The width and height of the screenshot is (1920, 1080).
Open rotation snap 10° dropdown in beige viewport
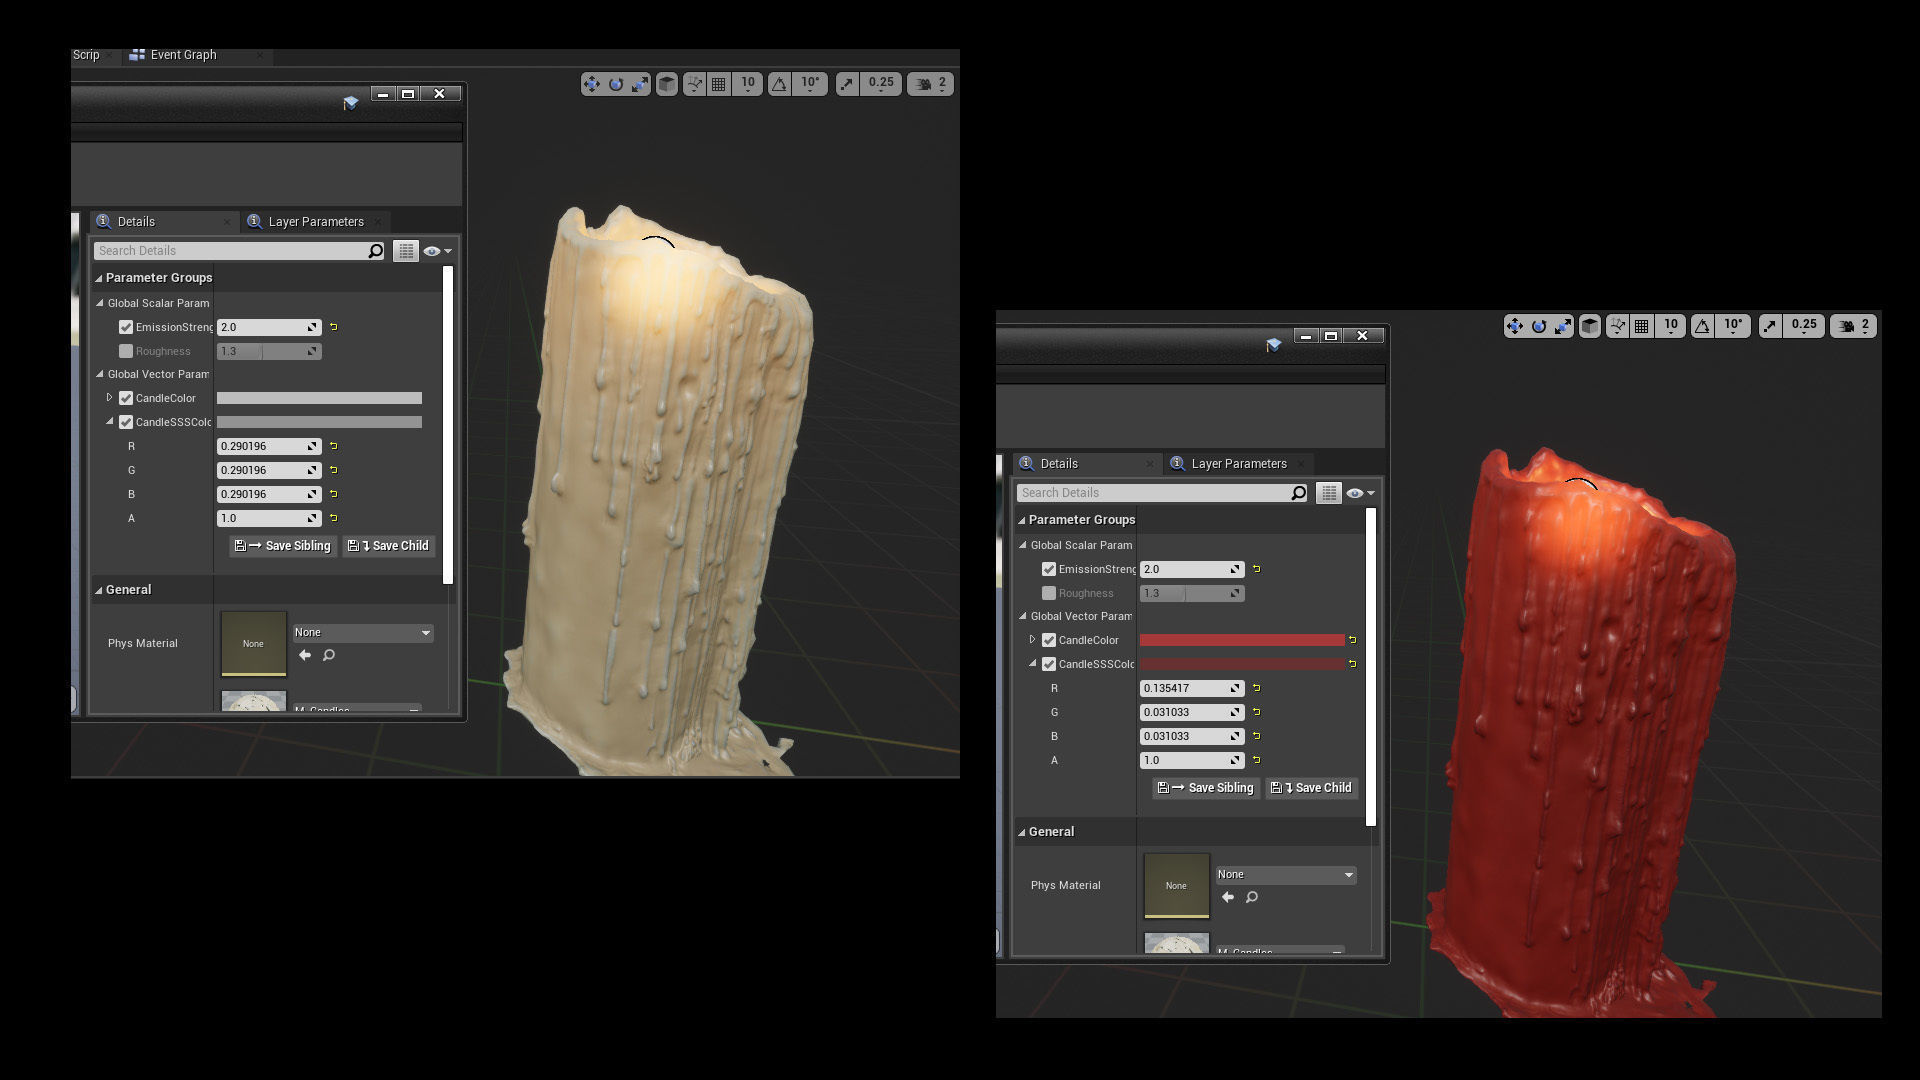pos(810,84)
